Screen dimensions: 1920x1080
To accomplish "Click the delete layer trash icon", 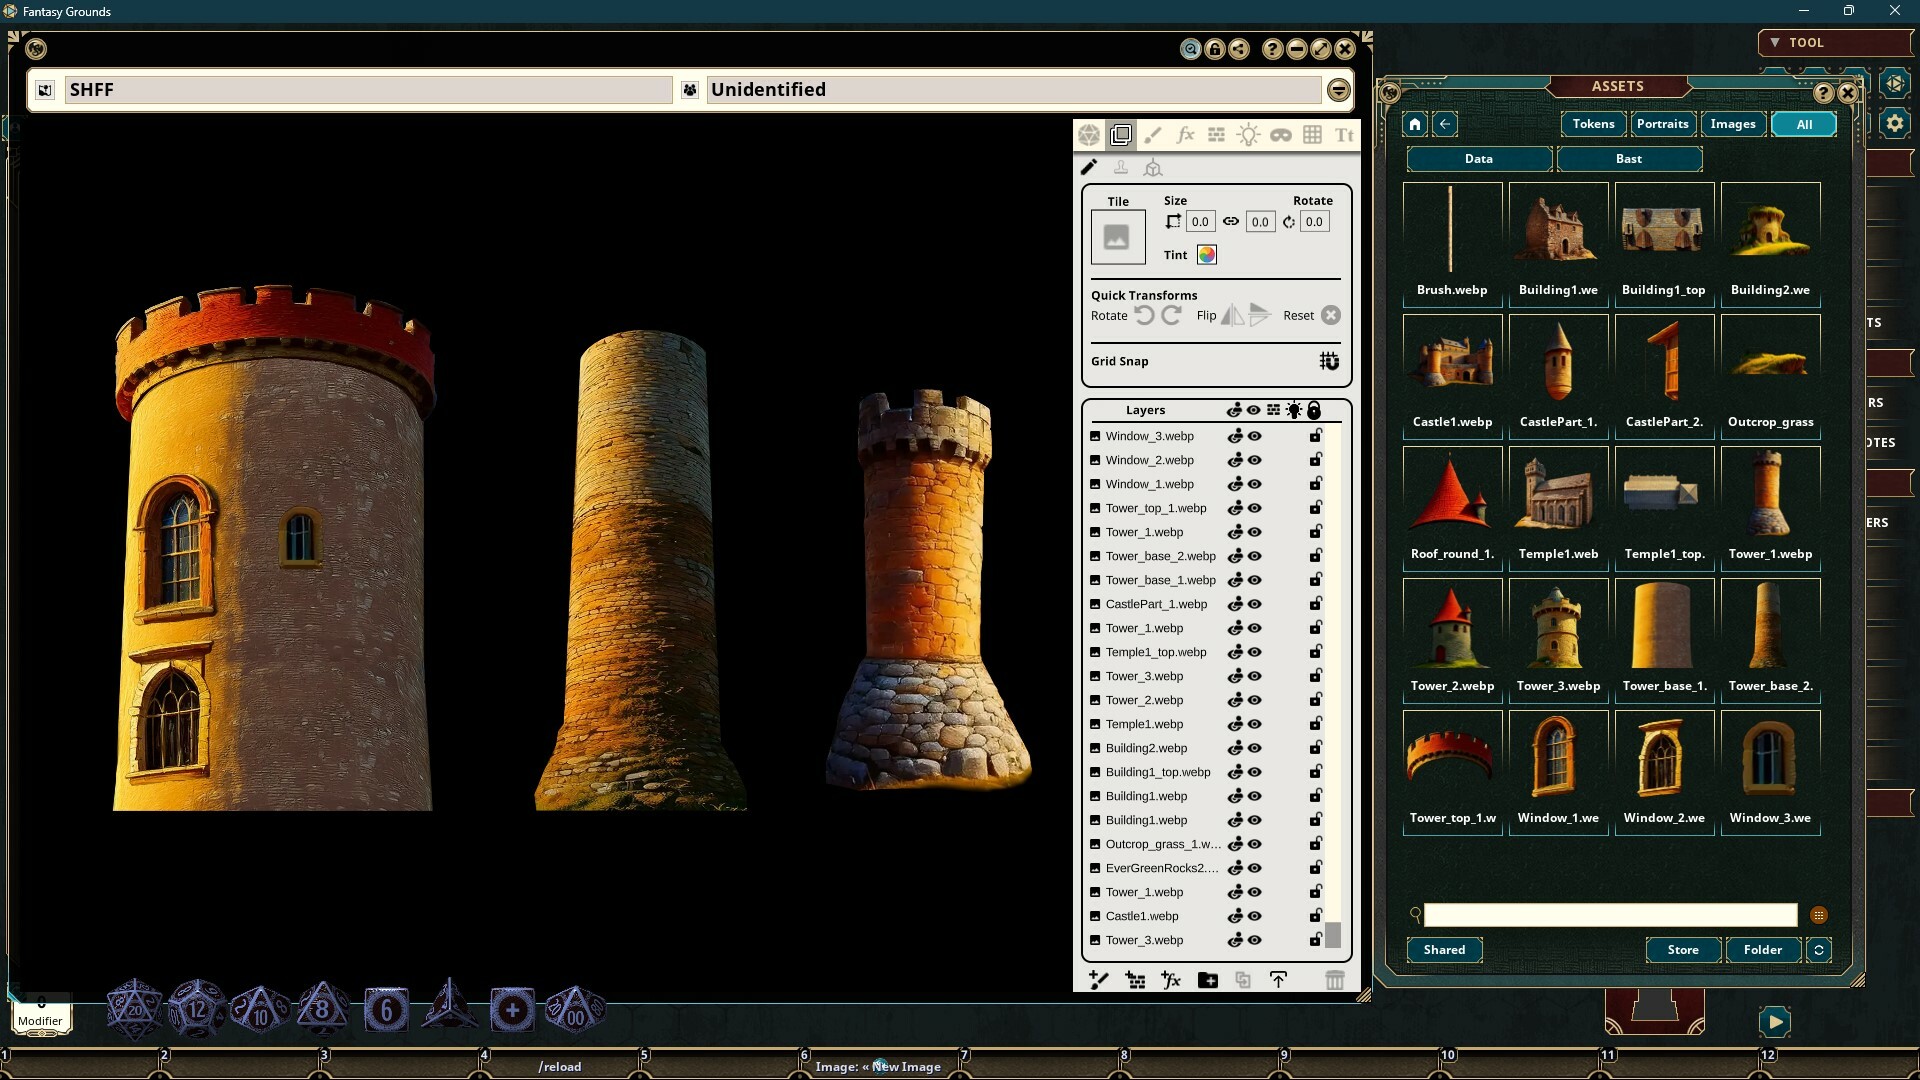I will 1336,980.
